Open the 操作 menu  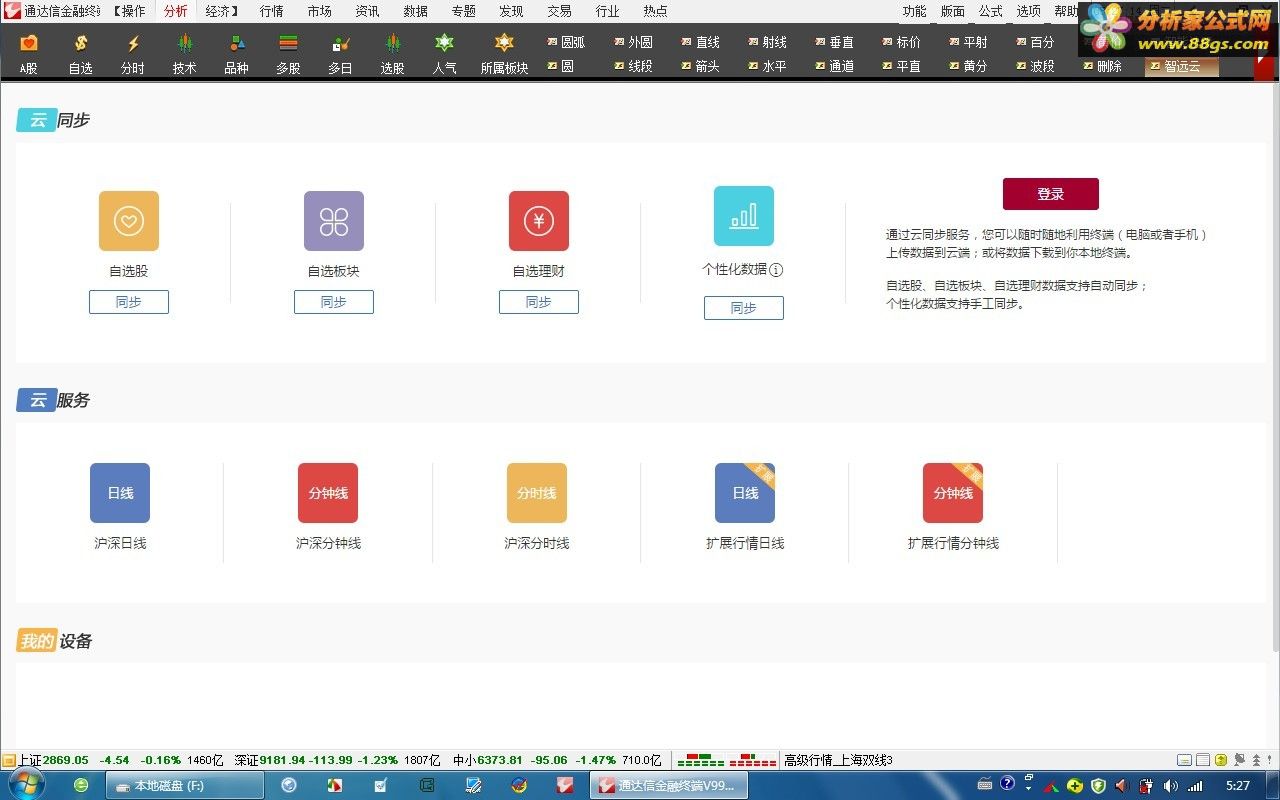(x=133, y=11)
